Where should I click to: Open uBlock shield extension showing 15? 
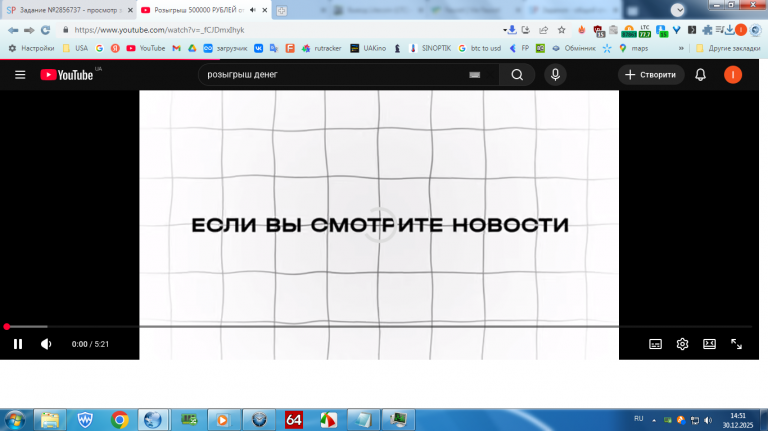click(599, 31)
